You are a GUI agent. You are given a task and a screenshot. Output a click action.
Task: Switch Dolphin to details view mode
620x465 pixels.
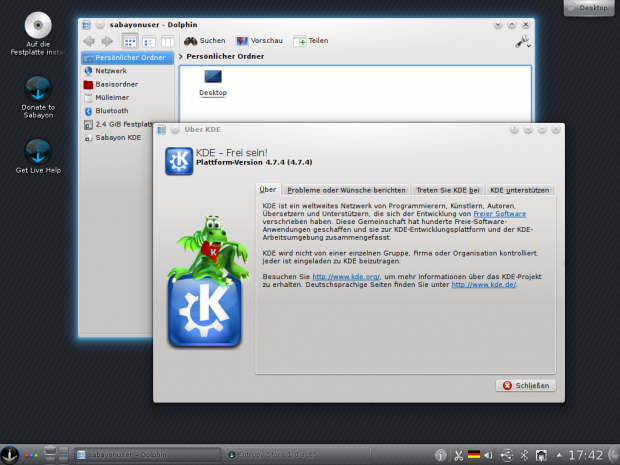click(149, 41)
